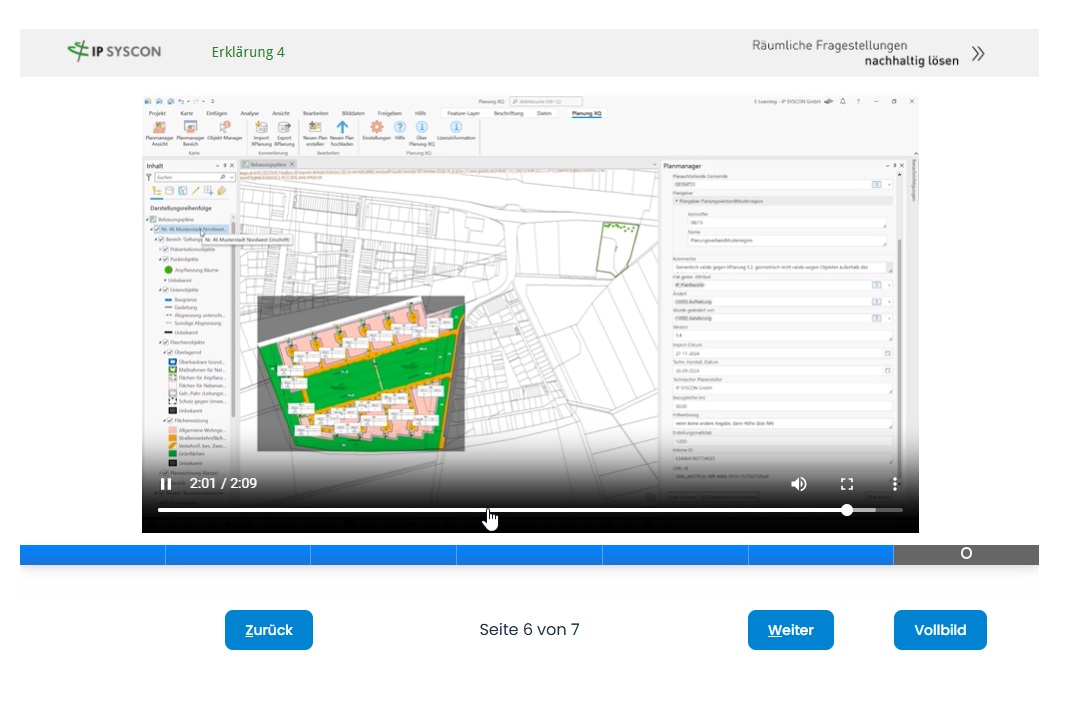Image resolution: width=1067 pixels, height=704 pixels.
Task: Mute the video with the speaker icon
Action: 798,484
